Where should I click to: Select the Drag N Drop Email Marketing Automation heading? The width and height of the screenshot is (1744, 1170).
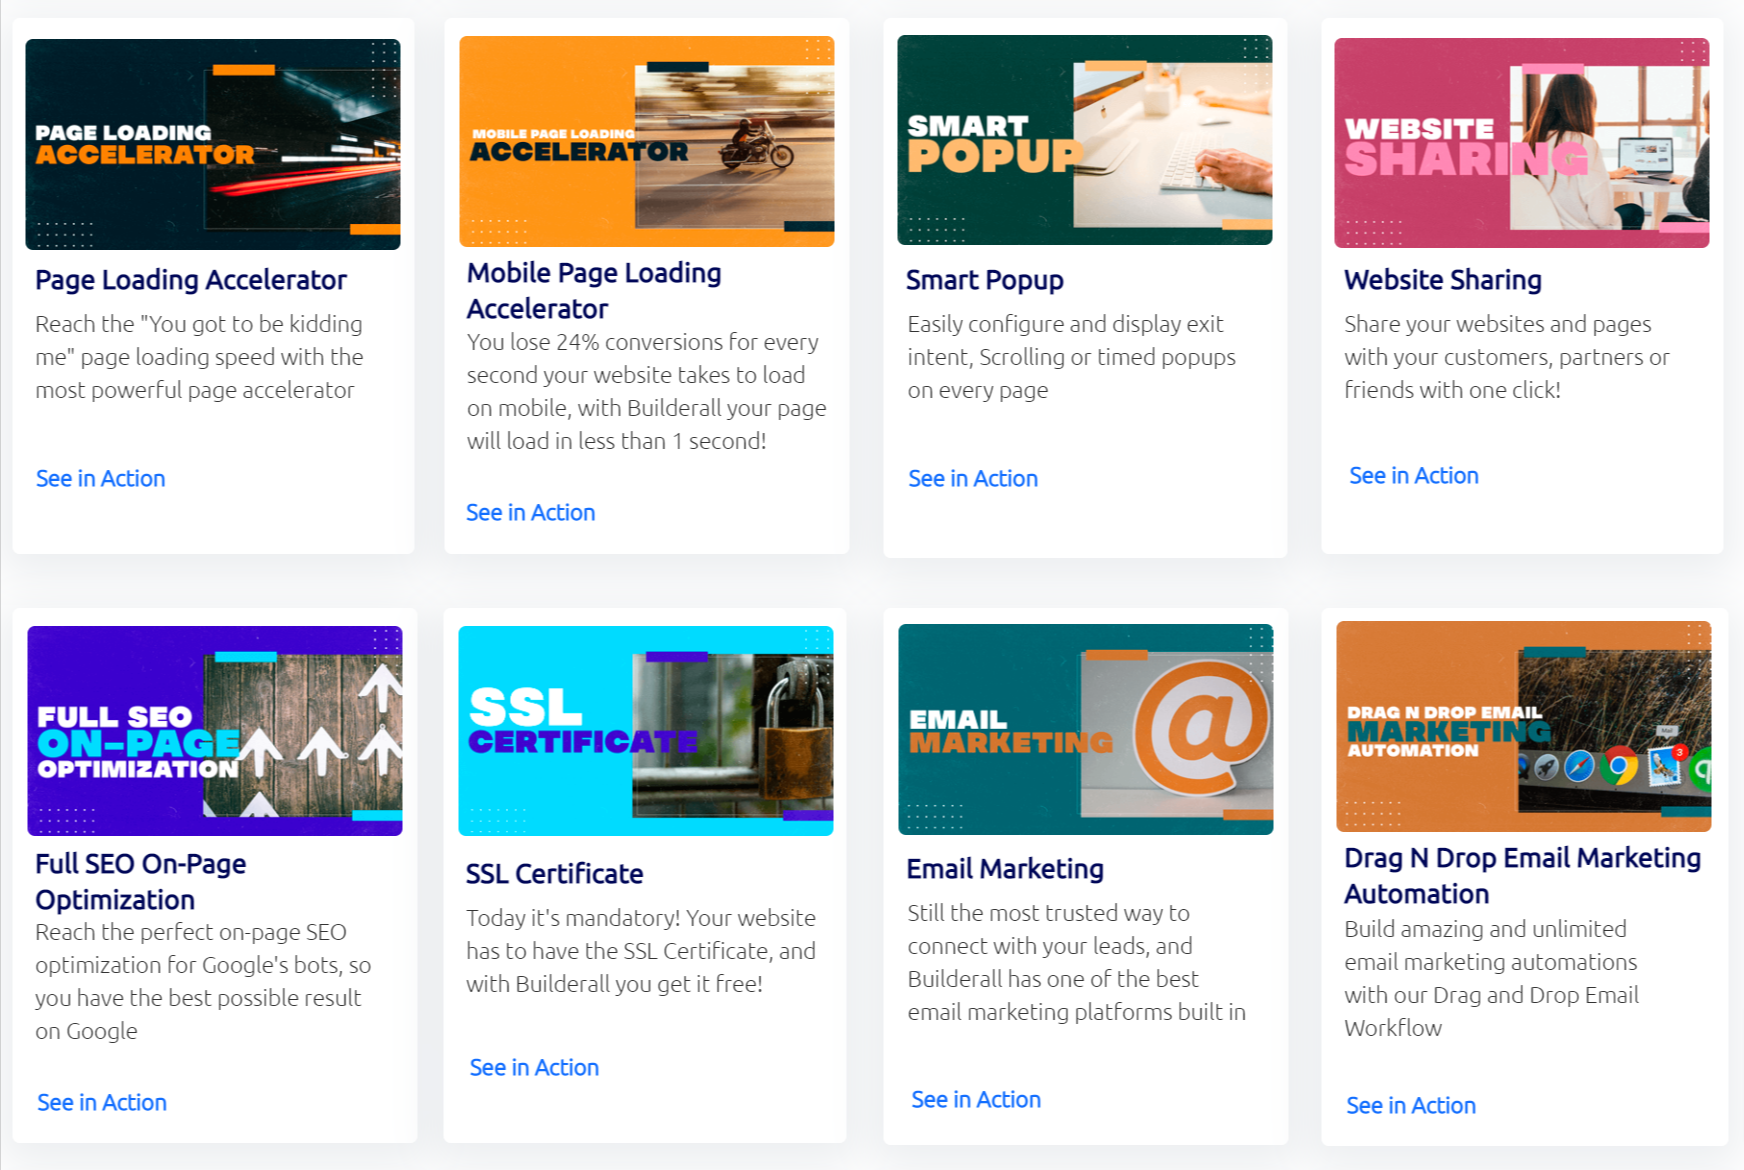(1522, 876)
